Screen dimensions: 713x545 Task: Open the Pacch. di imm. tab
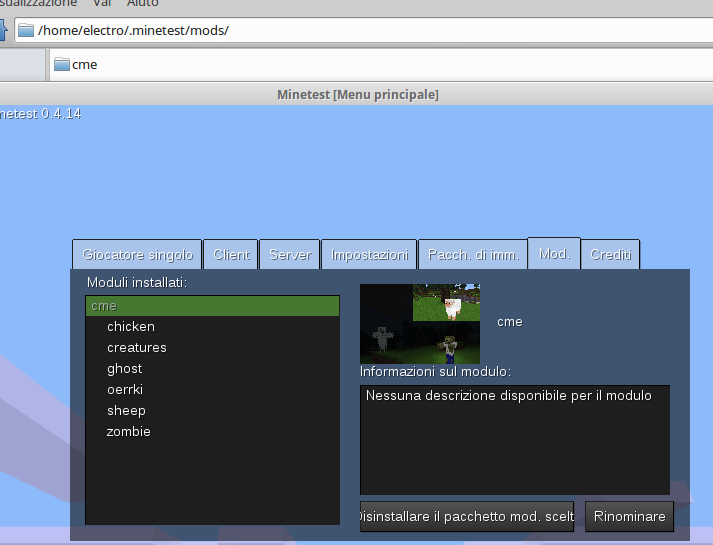pyautogui.click(x=472, y=255)
